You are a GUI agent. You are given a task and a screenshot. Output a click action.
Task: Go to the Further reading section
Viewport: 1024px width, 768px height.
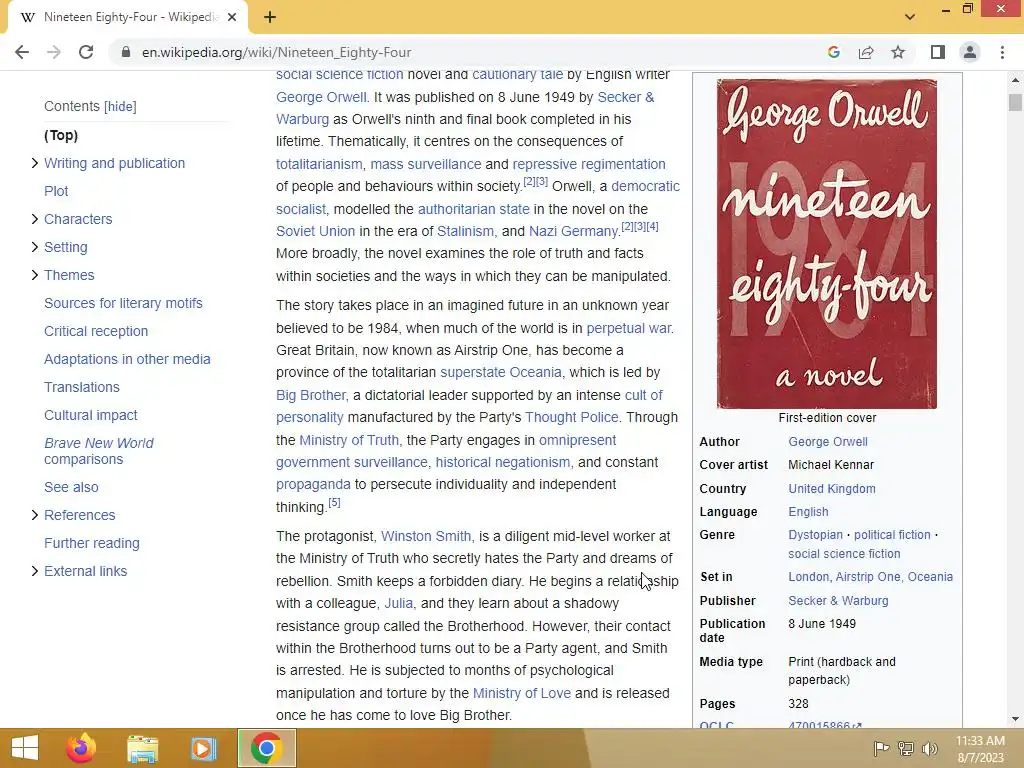click(92, 543)
